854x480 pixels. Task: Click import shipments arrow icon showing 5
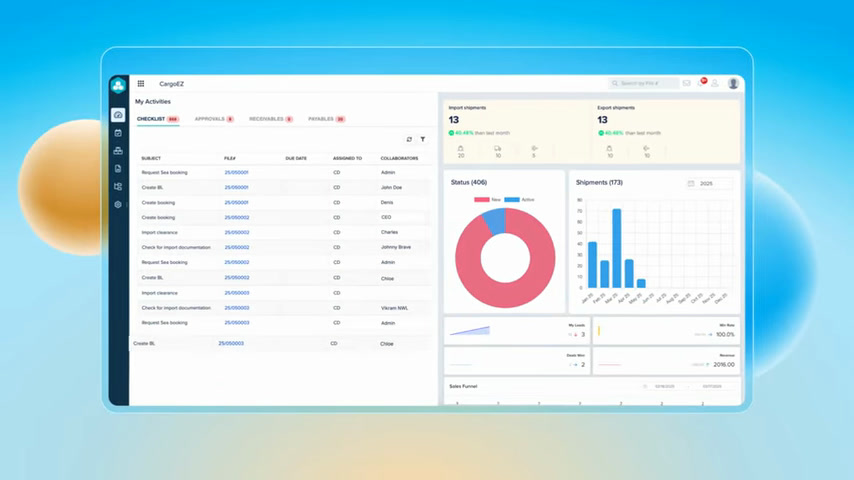click(534, 148)
